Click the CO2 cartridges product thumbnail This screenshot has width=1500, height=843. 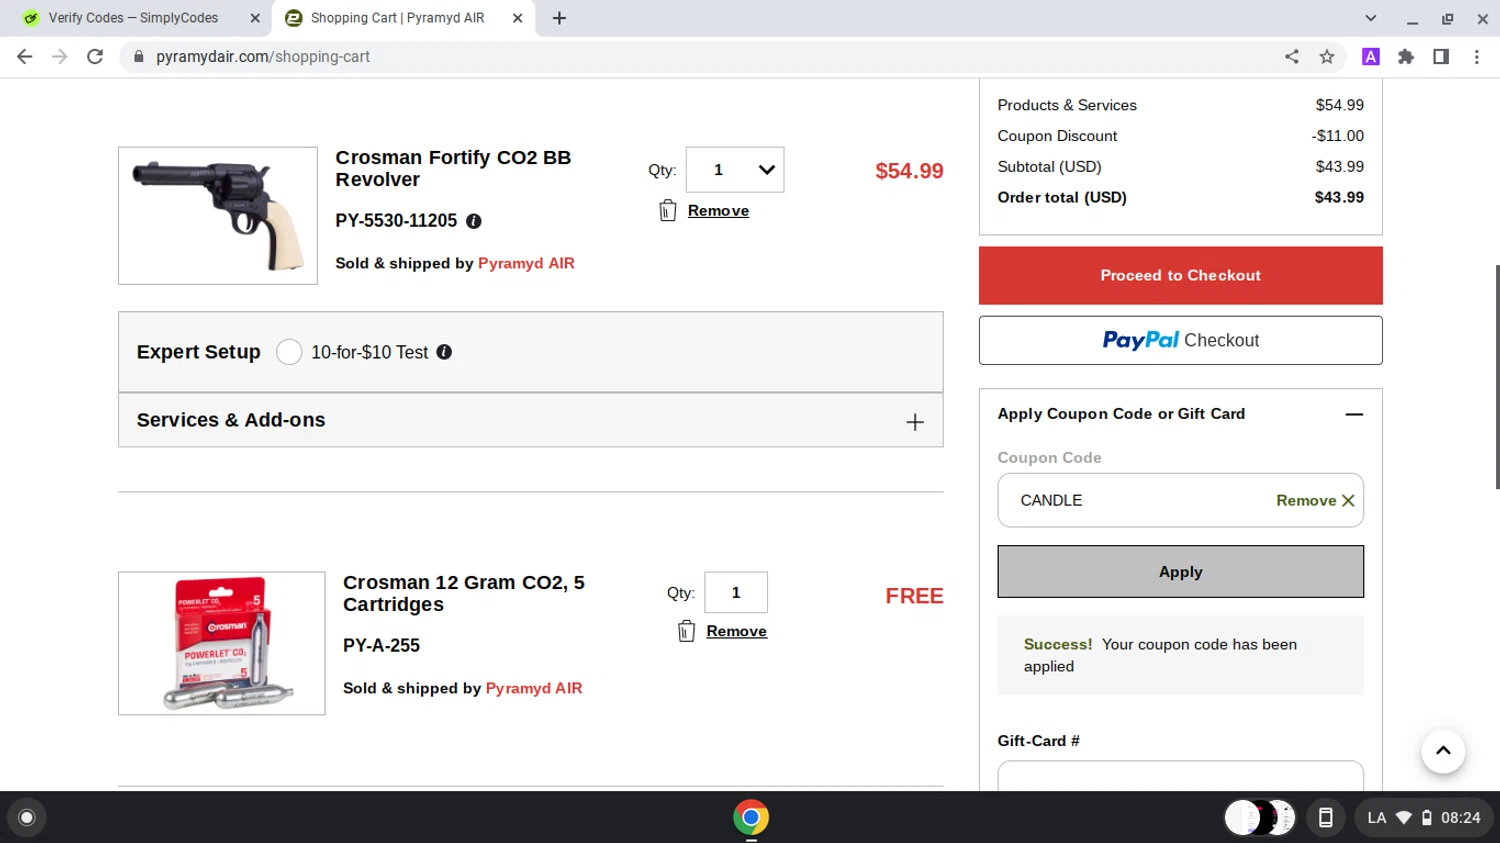click(x=222, y=643)
